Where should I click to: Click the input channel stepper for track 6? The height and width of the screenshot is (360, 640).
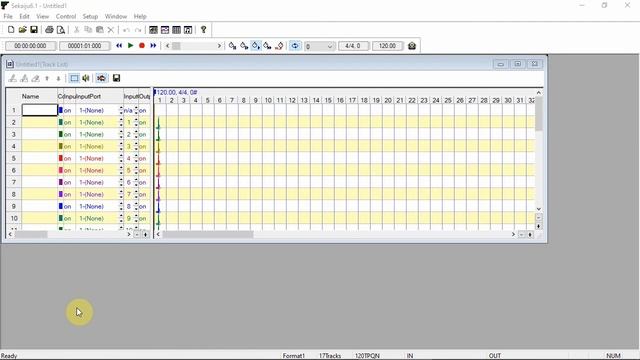[x=136, y=170]
